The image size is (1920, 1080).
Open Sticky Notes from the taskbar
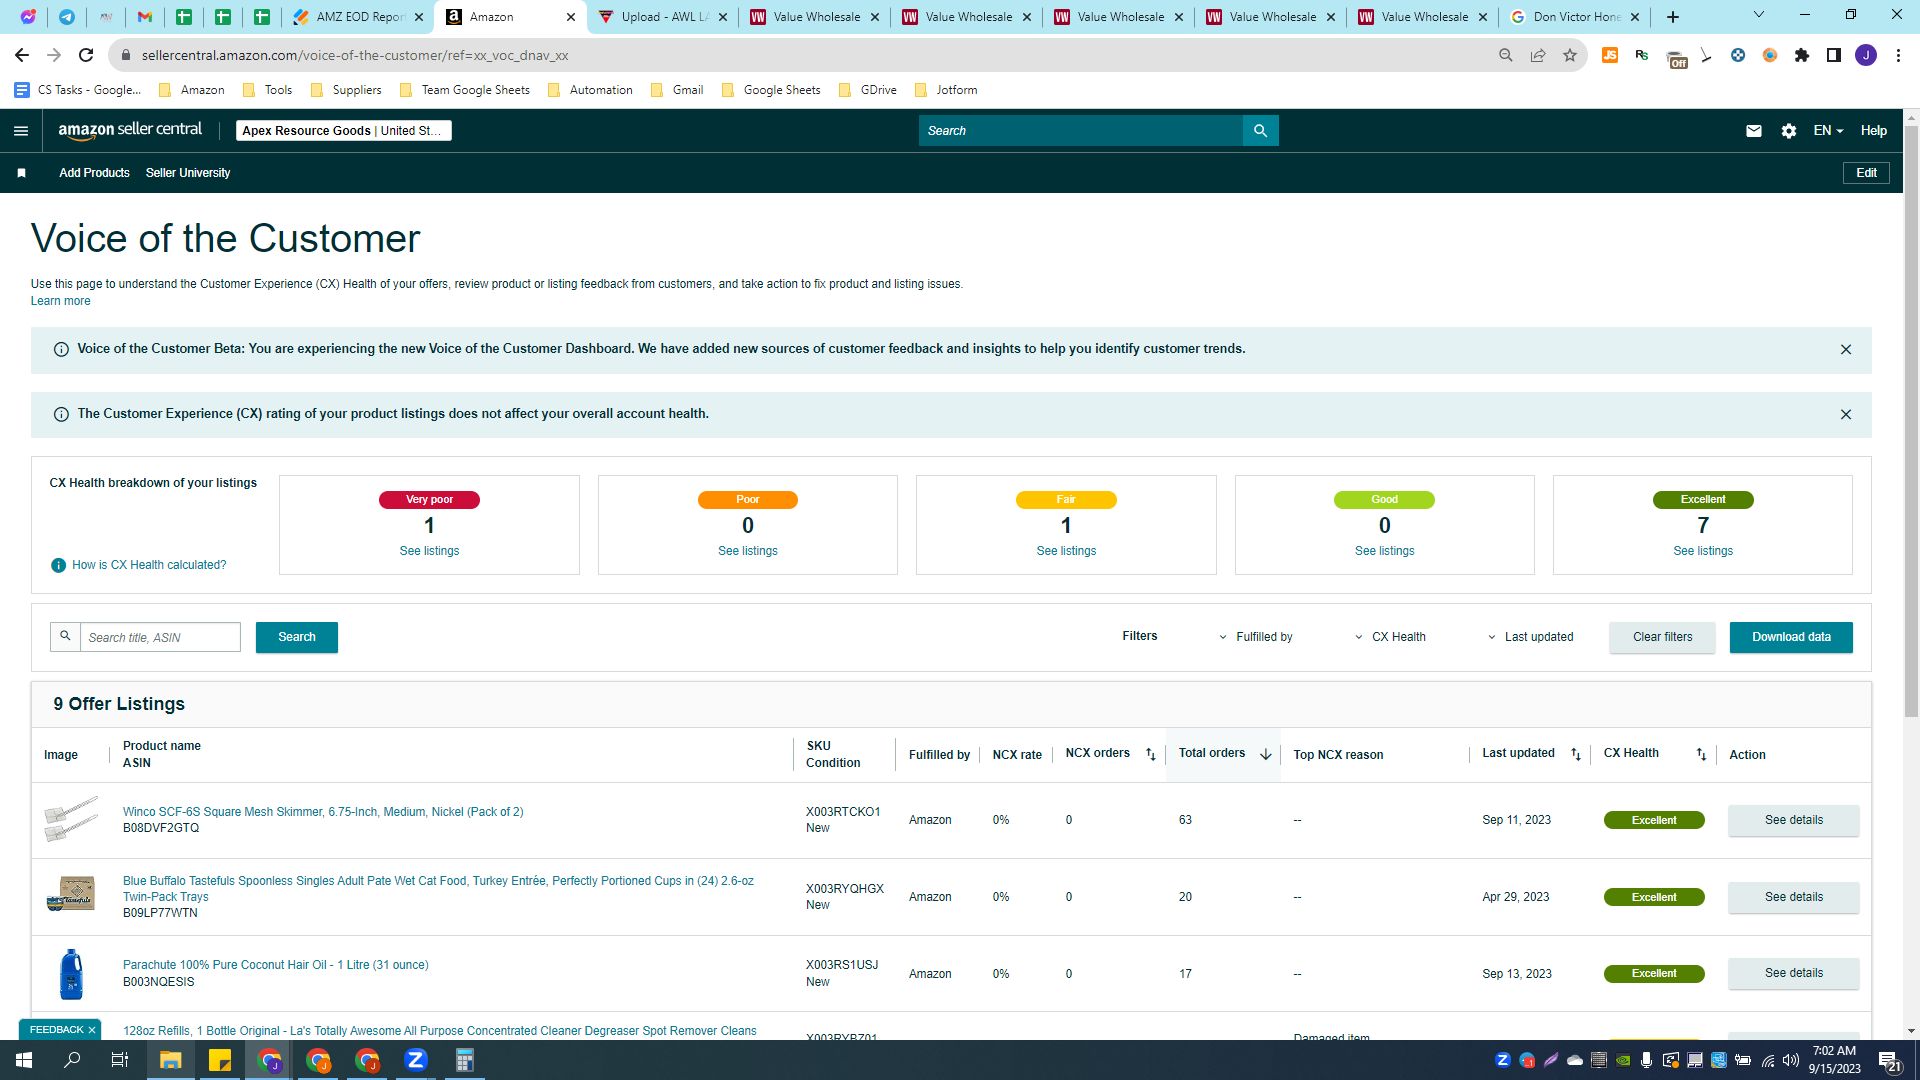pyautogui.click(x=220, y=1060)
